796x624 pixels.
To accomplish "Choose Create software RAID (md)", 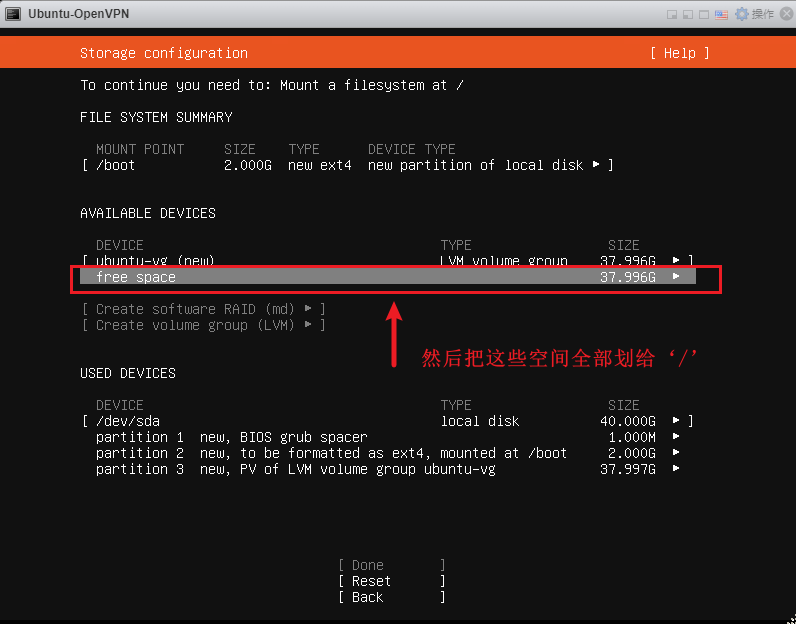I will (x=204, y=309).
